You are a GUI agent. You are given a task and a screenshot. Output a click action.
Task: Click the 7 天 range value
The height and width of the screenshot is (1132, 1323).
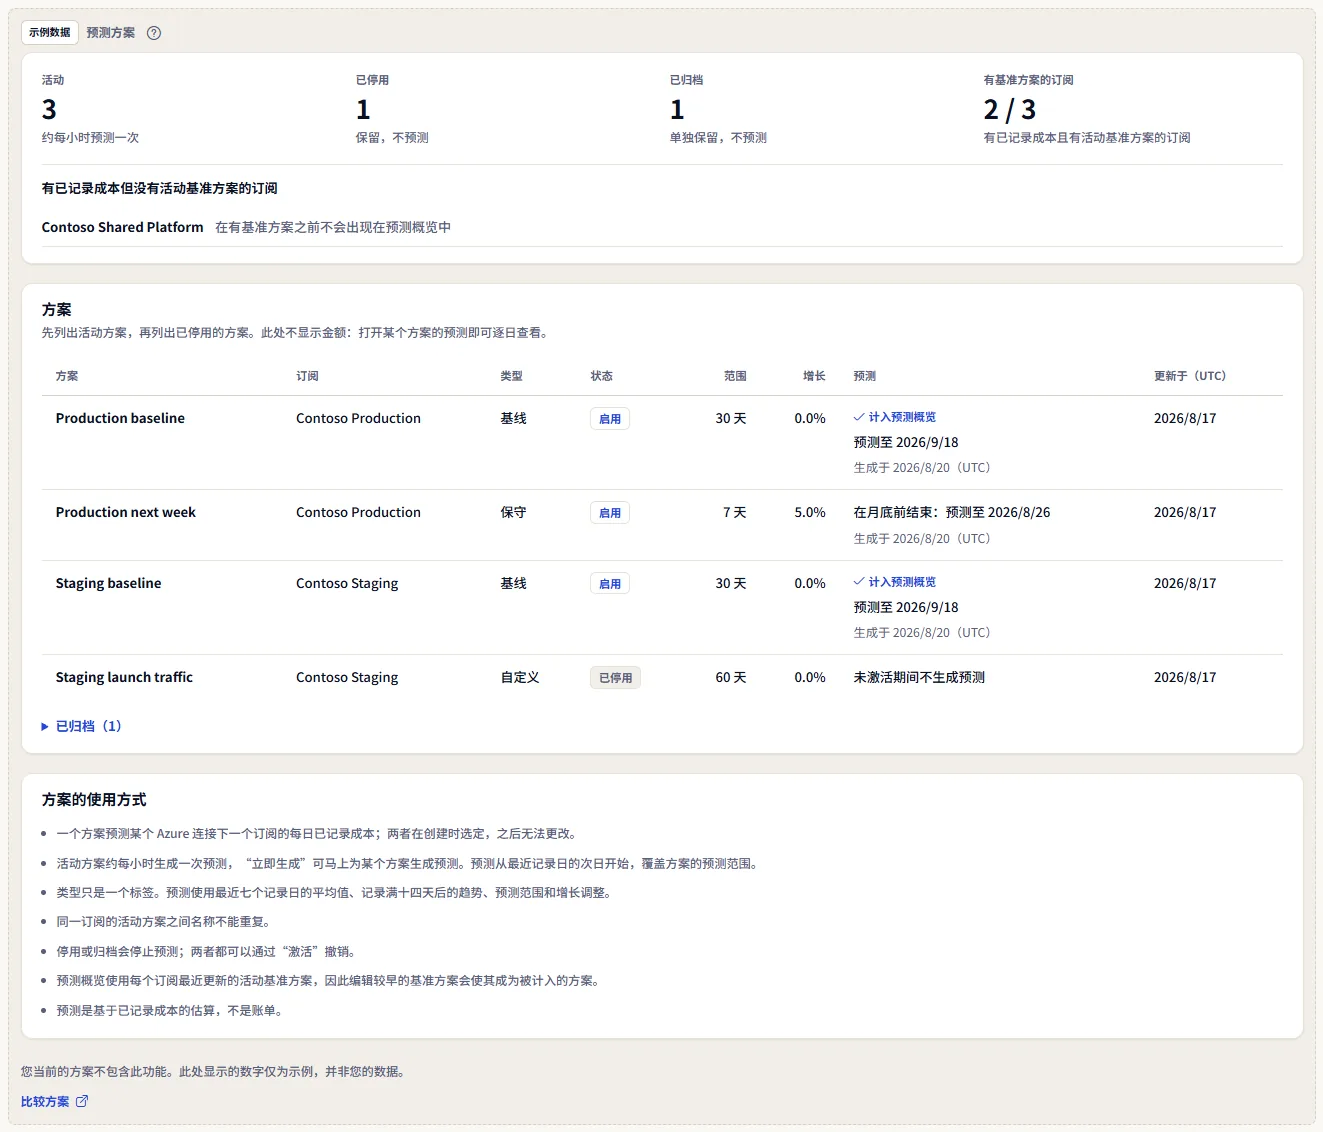point(735,512)
